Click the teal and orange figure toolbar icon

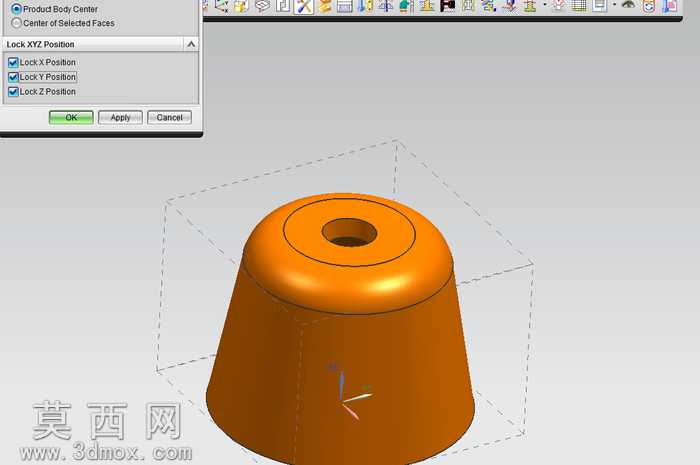pyautogui.click(x=406, y=6)
